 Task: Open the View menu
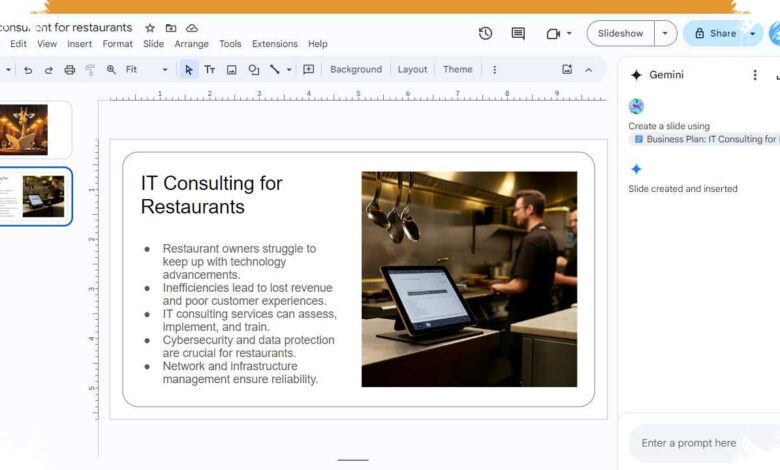pos(47,44)
